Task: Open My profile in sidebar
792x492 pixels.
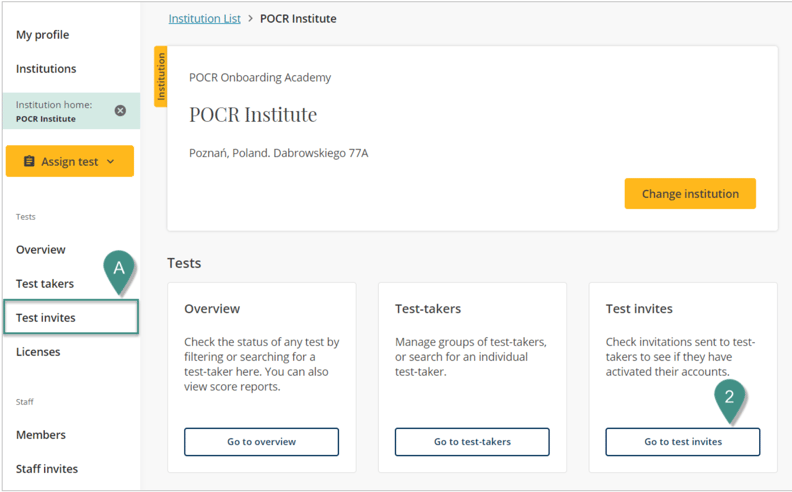Action: 42,35
